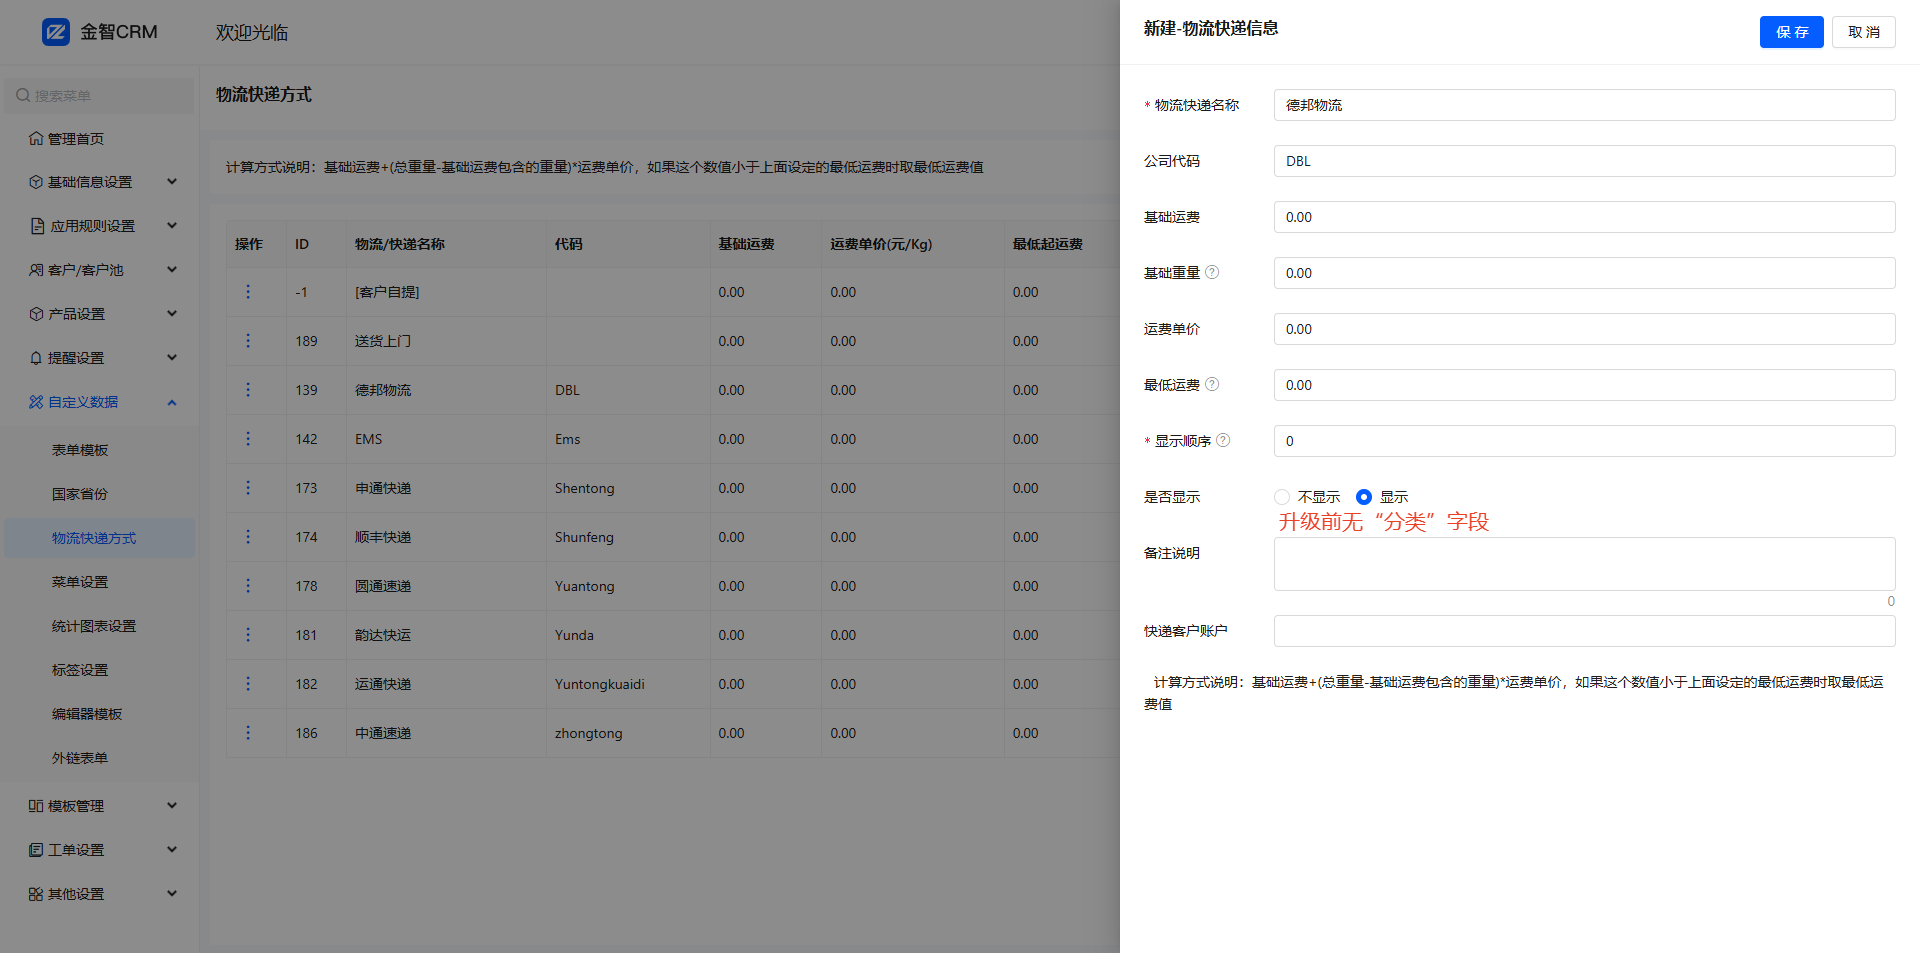Click the 保存 button
The width and height of the screenshot is (1920, 953).
1791,32
